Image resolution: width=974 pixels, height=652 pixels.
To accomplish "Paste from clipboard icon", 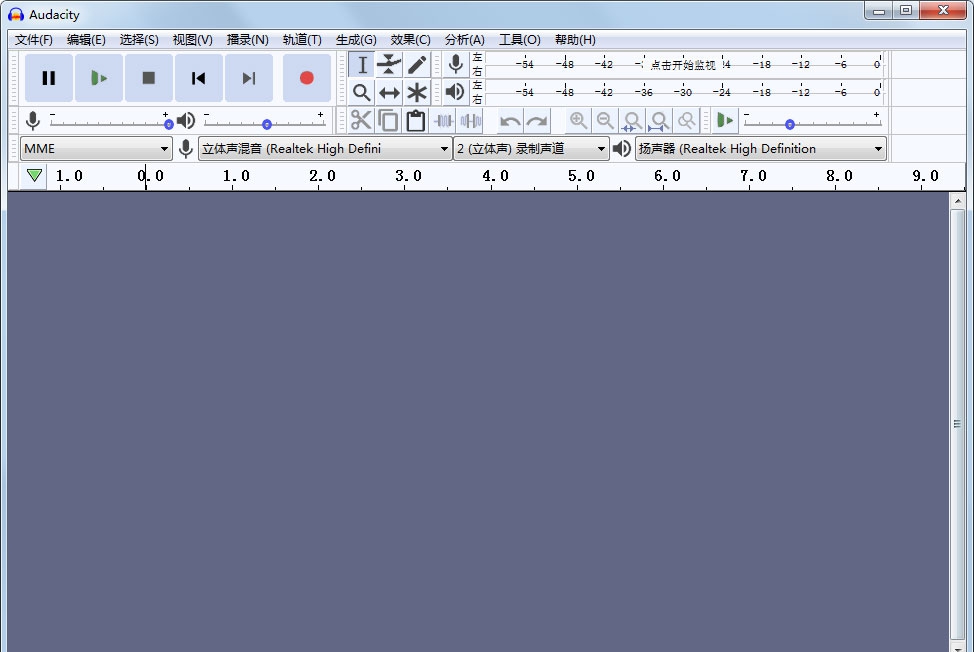I will [416, 120].
